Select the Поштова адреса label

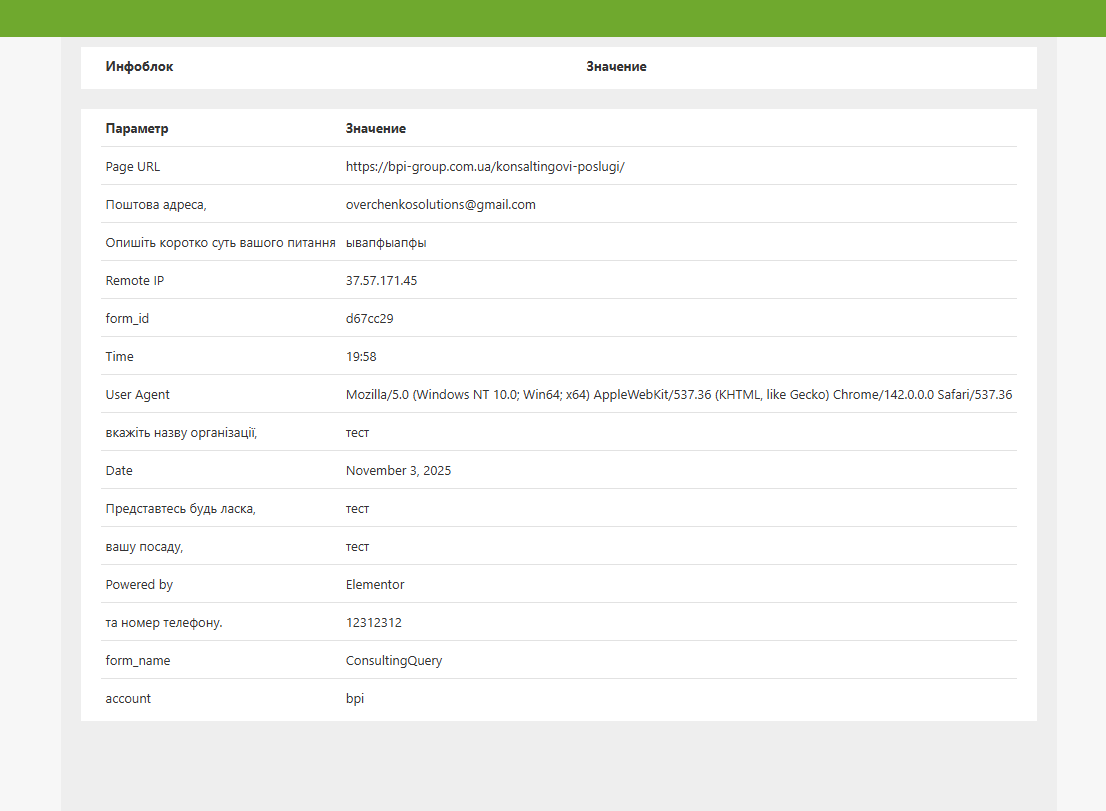click(x=156, y=205)
